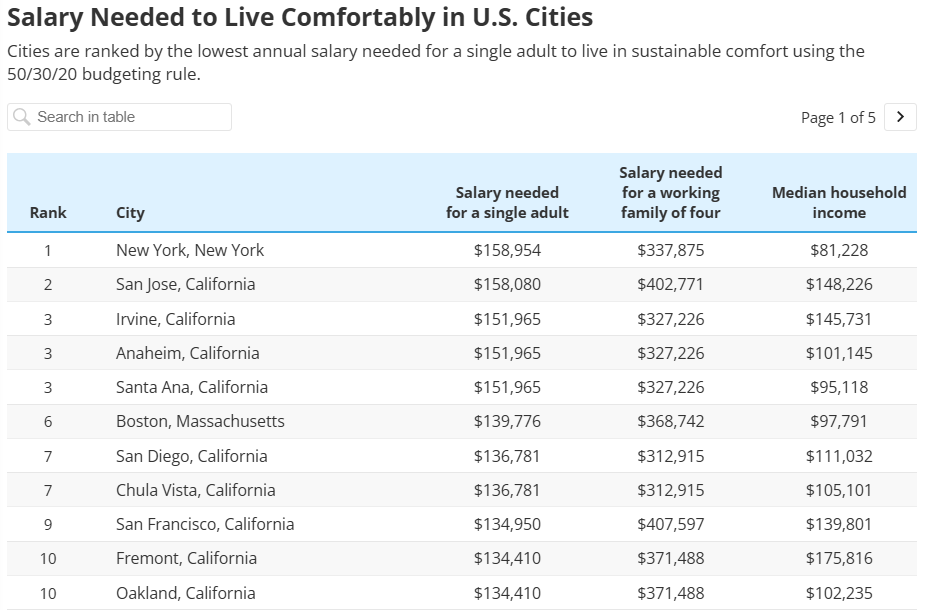The height and width of the screenshot is (610, 928).
Task: Focus the Search in table field
Action: tap(130, 117)
